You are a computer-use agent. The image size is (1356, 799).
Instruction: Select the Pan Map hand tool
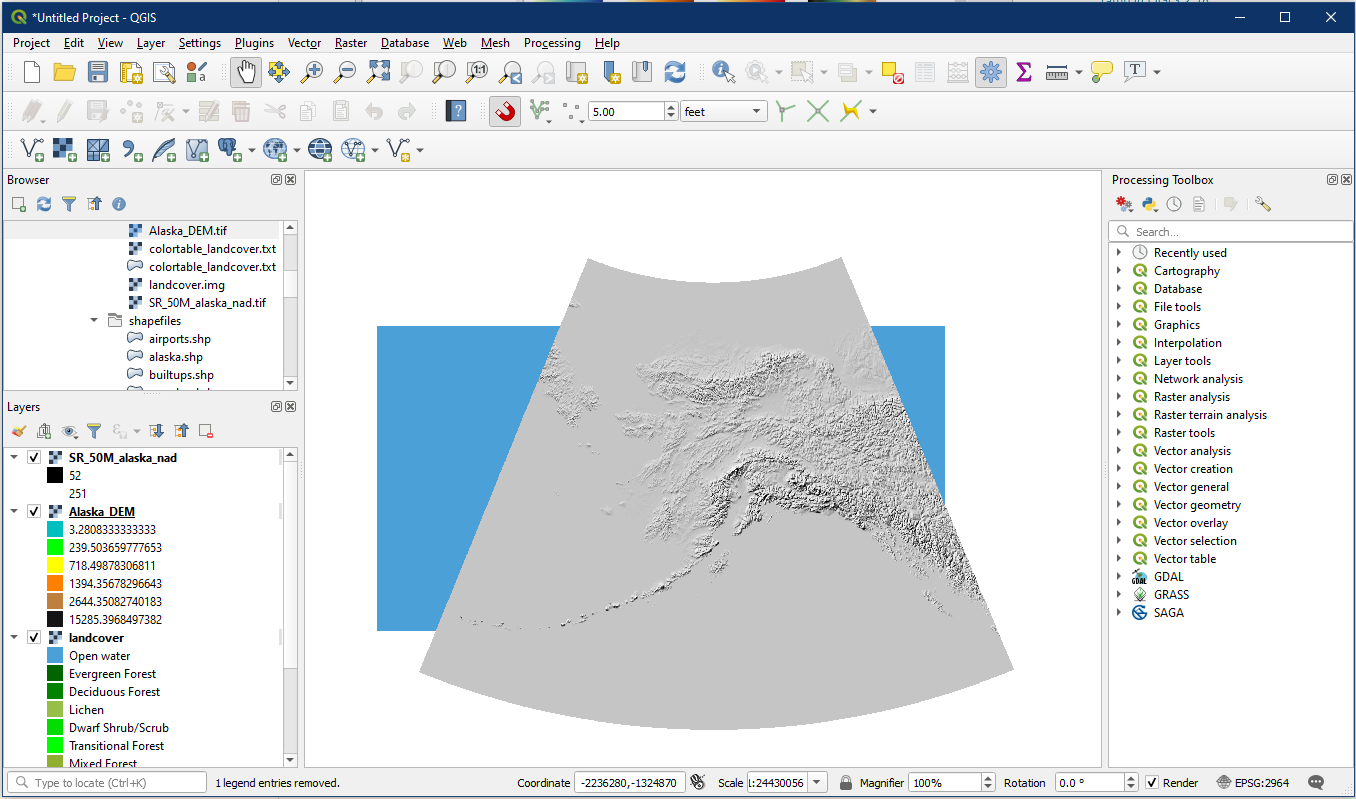(246, 72)
